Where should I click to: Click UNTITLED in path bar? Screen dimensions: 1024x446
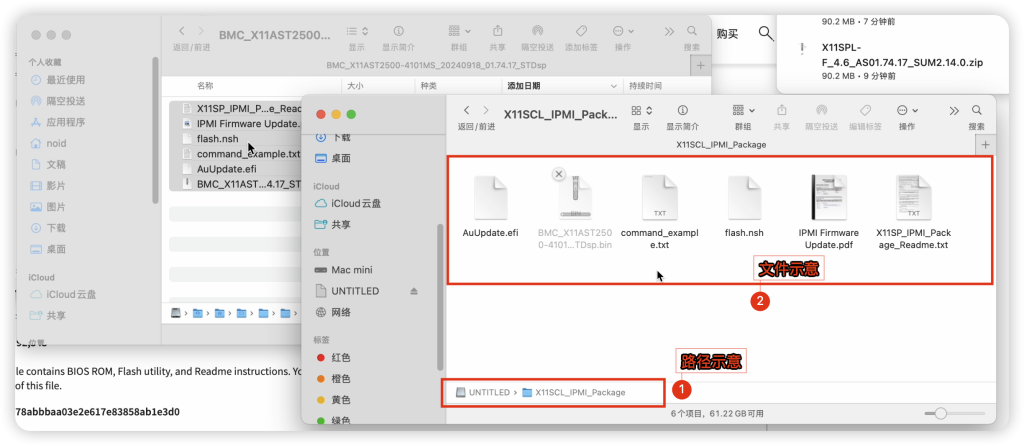point(482,392)
